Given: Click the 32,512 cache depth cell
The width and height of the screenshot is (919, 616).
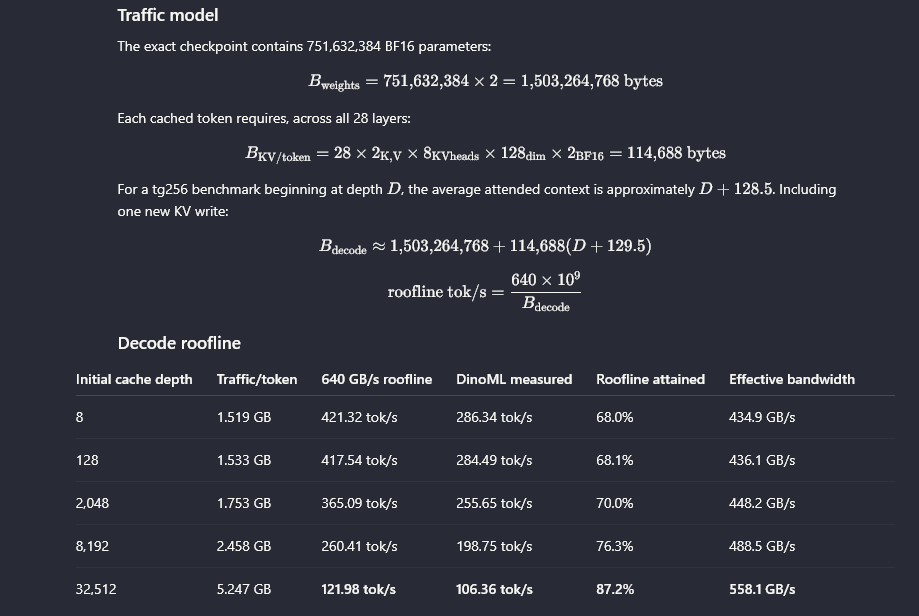Looking at the screenshot, I should [x=96, y=589].
